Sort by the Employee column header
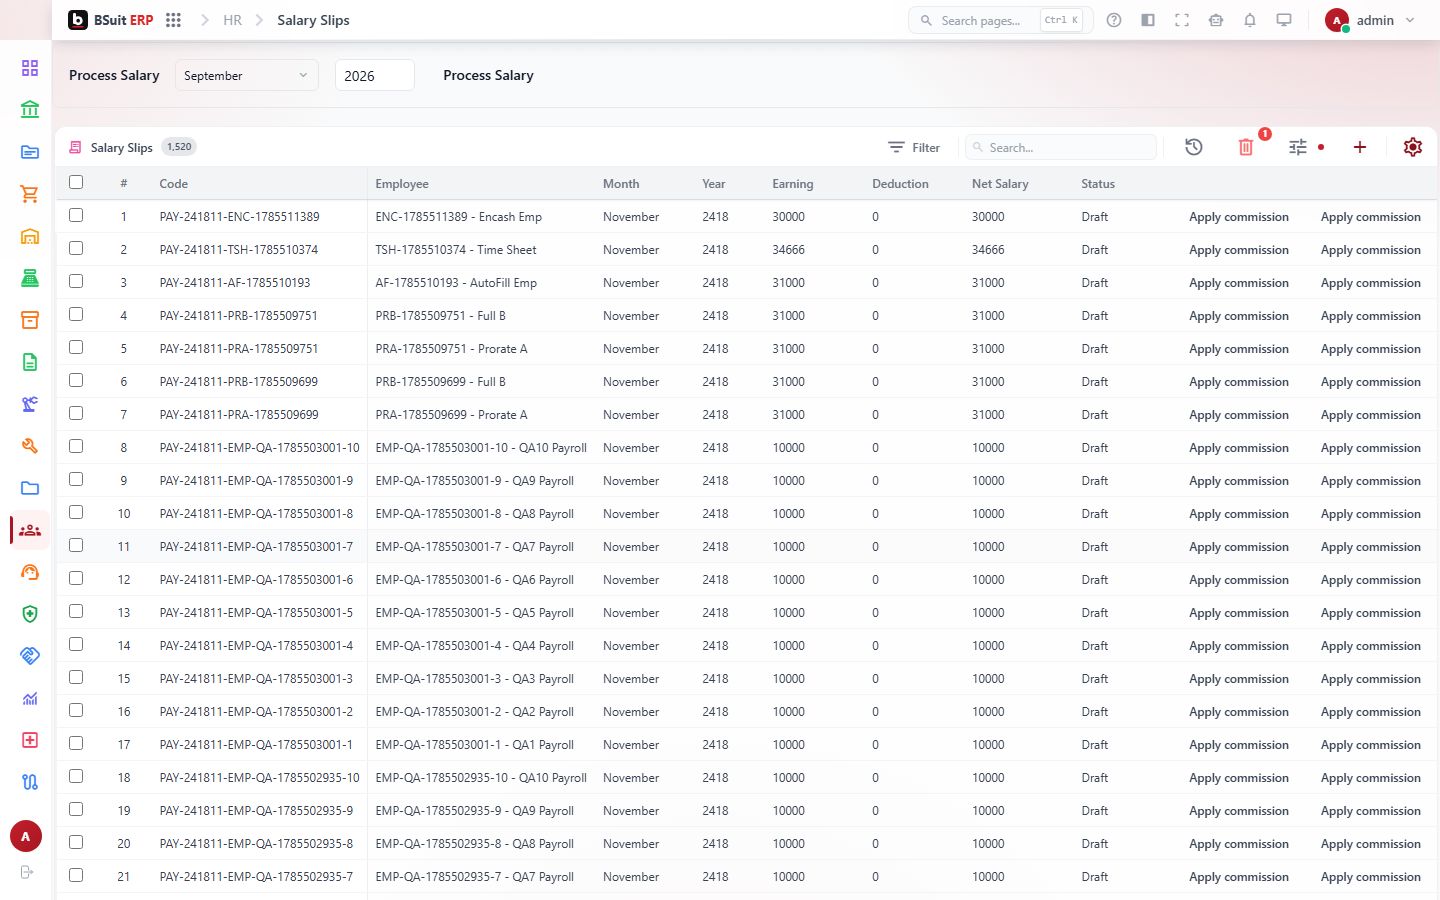The height and width of the screenshot is (900, 1440). (x=402, y=184)
